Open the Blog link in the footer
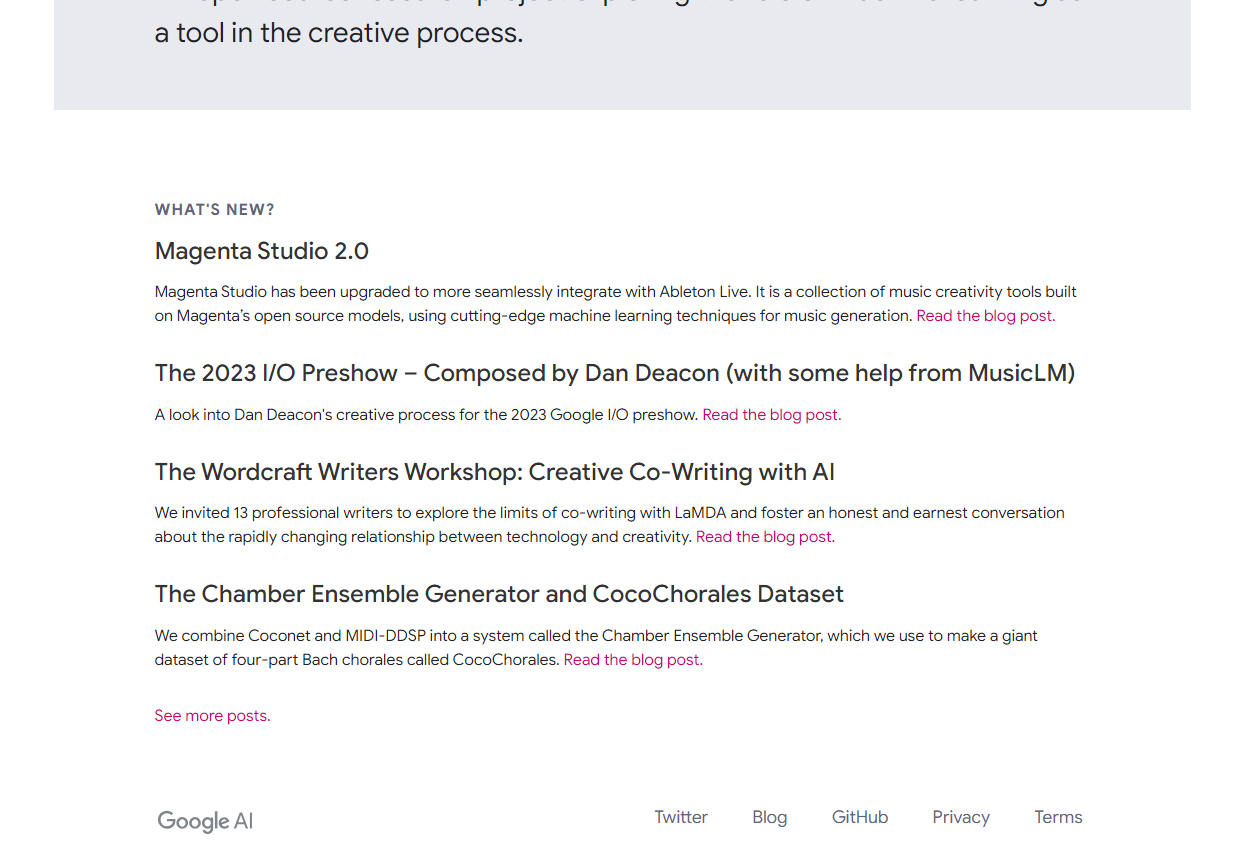Viewport: 1248px width, 853px height. click(x=770, y=817)
